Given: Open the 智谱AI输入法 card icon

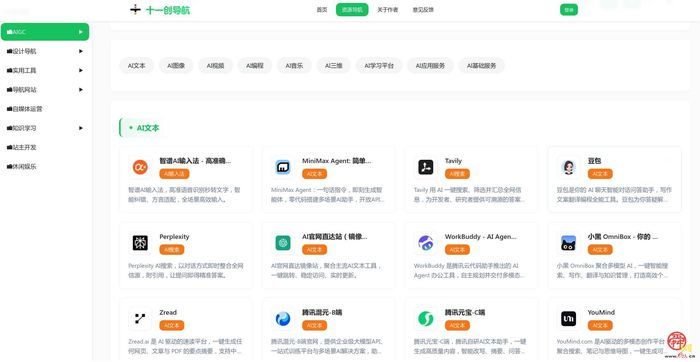Looking at the screenshot, I should [x=140, y=167].
